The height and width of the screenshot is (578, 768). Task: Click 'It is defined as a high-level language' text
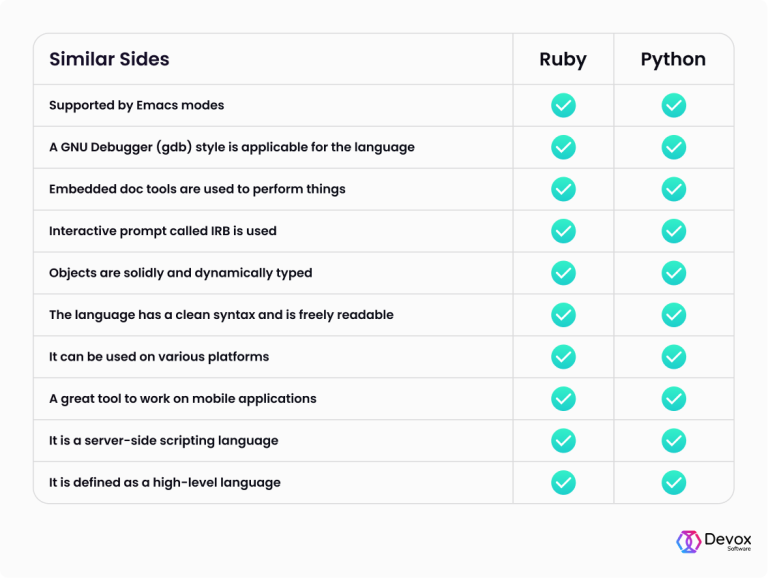coord(165,482)
